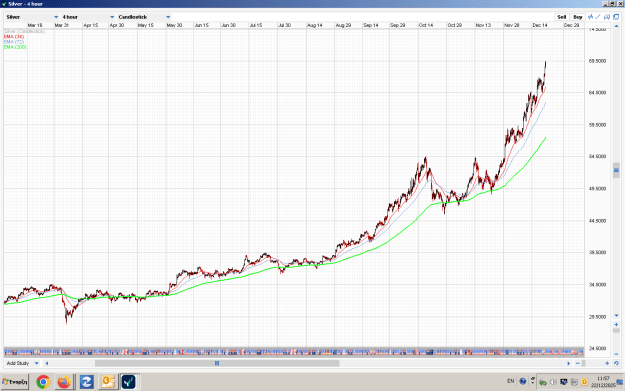Click the 34.5000 price axis label
Viewport: 625px width, 391px height.
point(597,285)
